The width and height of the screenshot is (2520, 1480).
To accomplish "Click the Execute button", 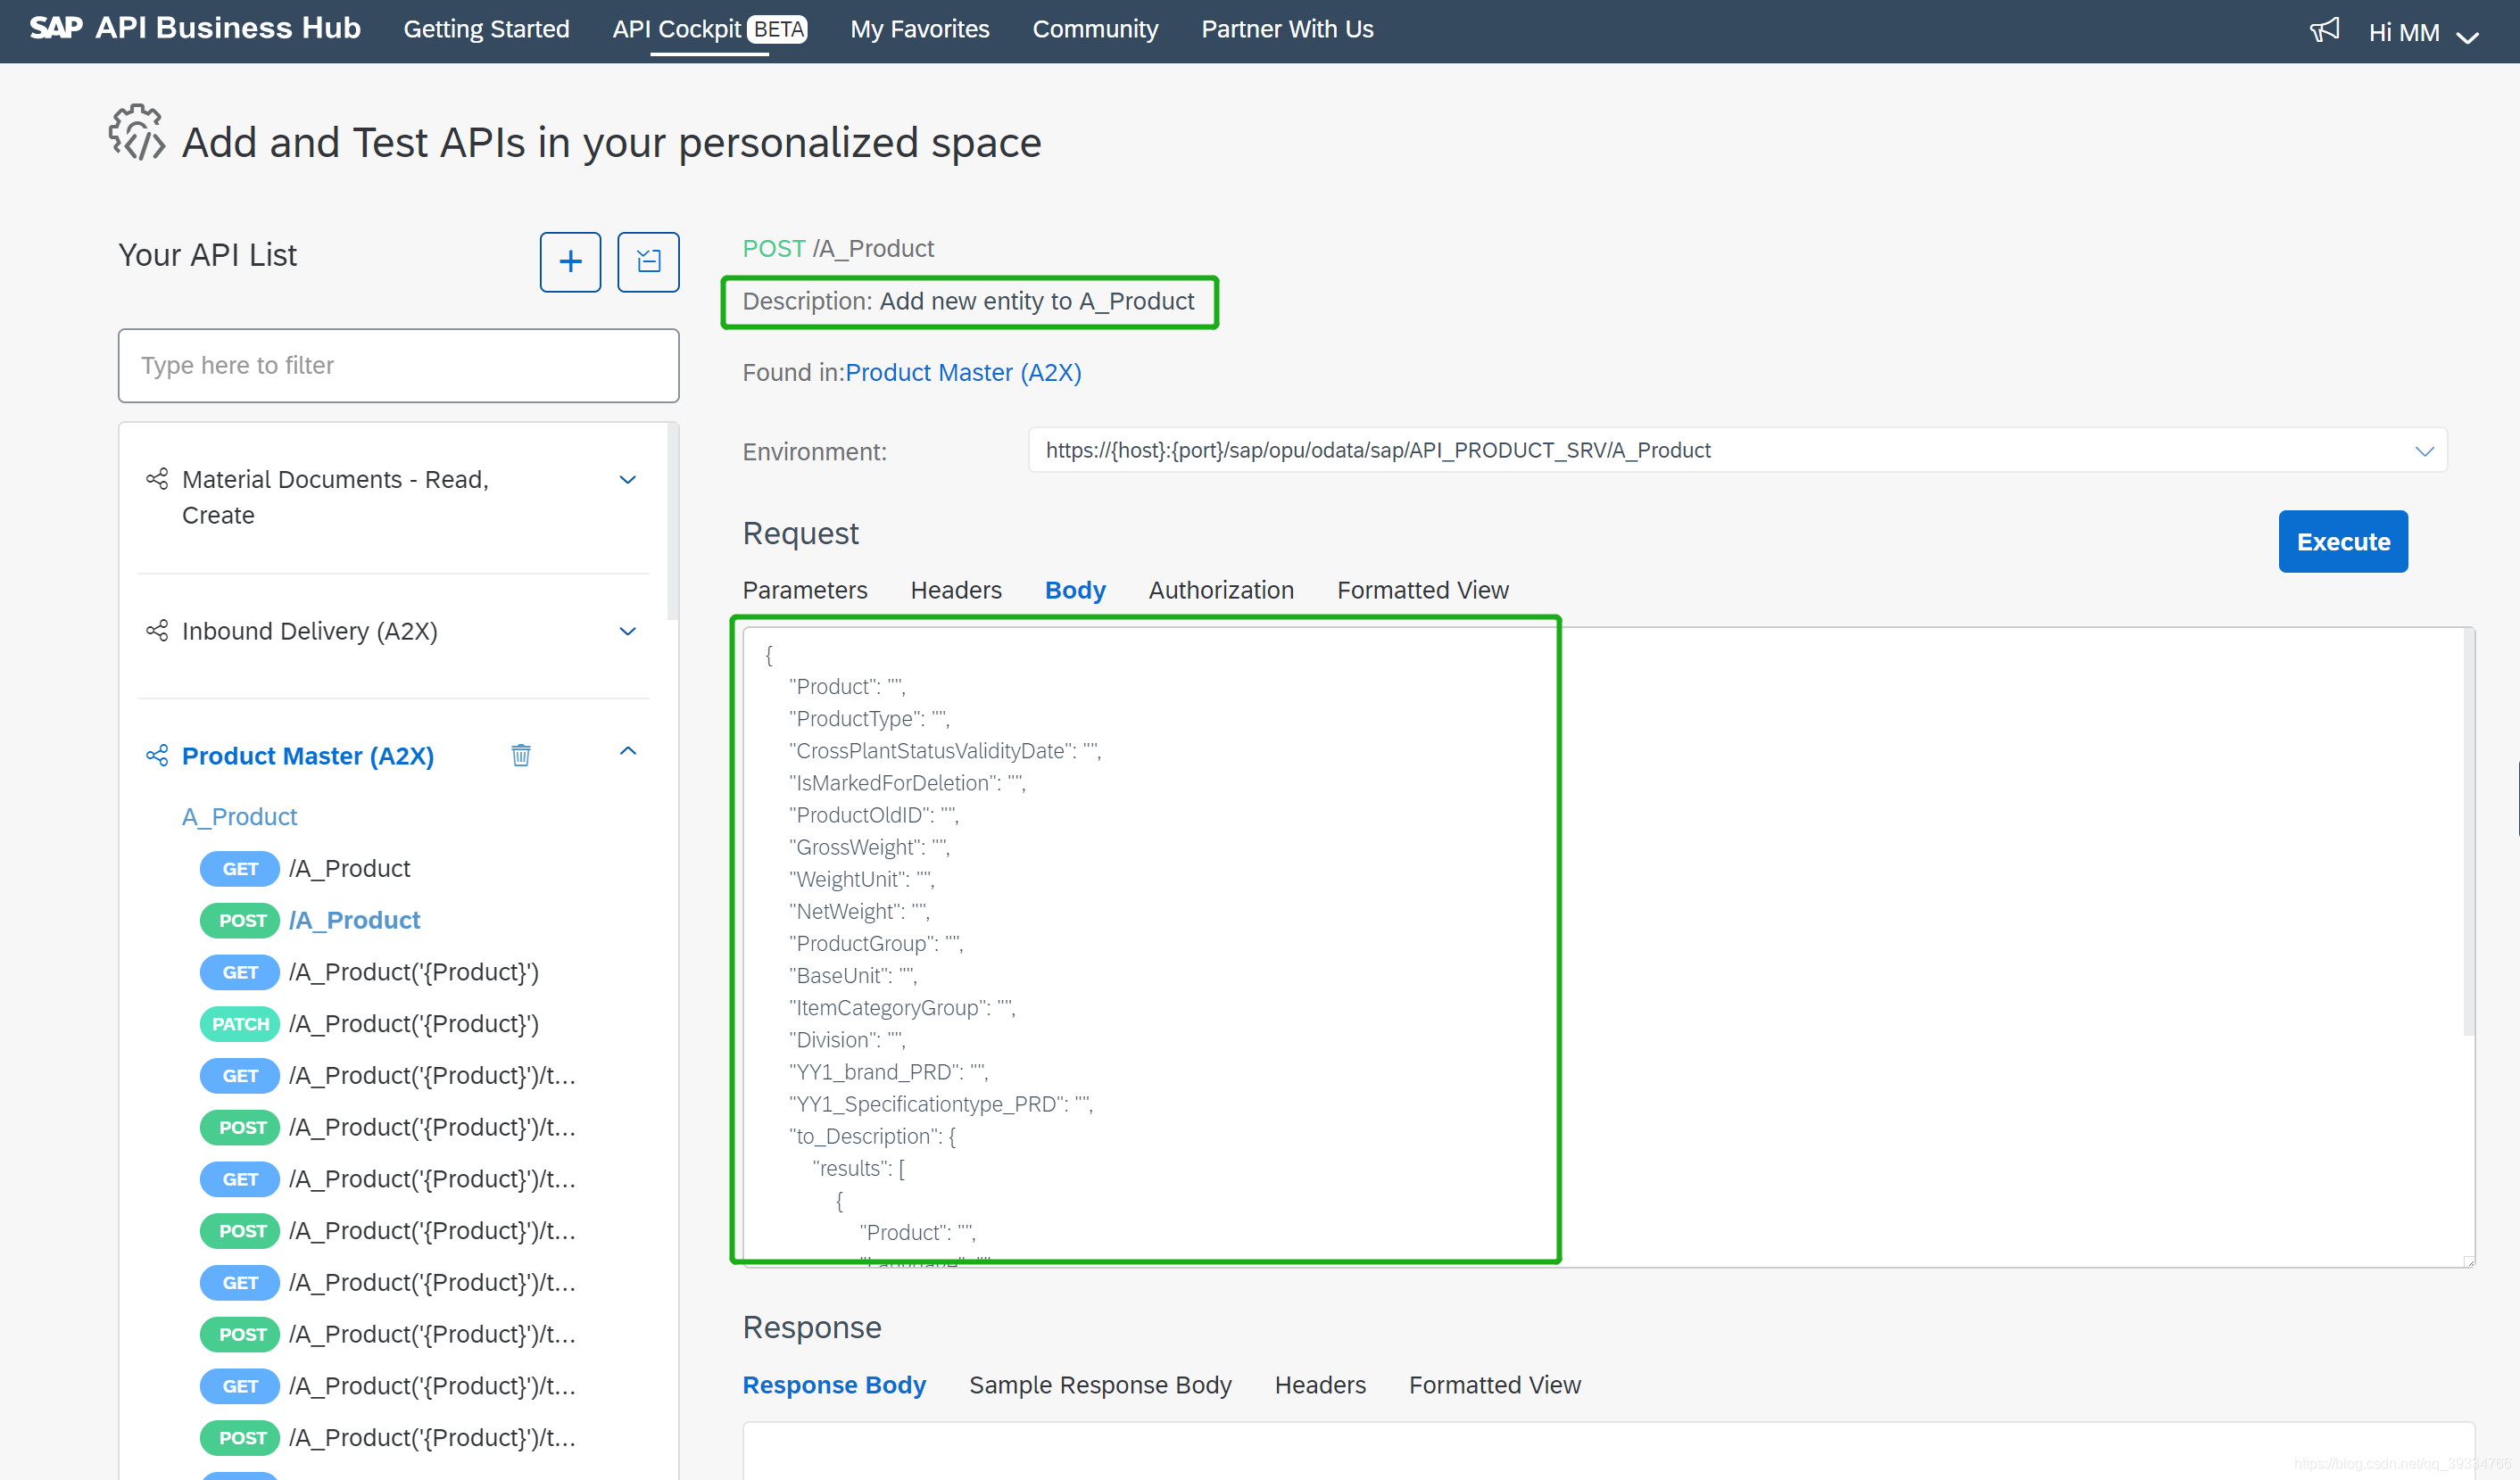I will click(x=2342, y=541).
